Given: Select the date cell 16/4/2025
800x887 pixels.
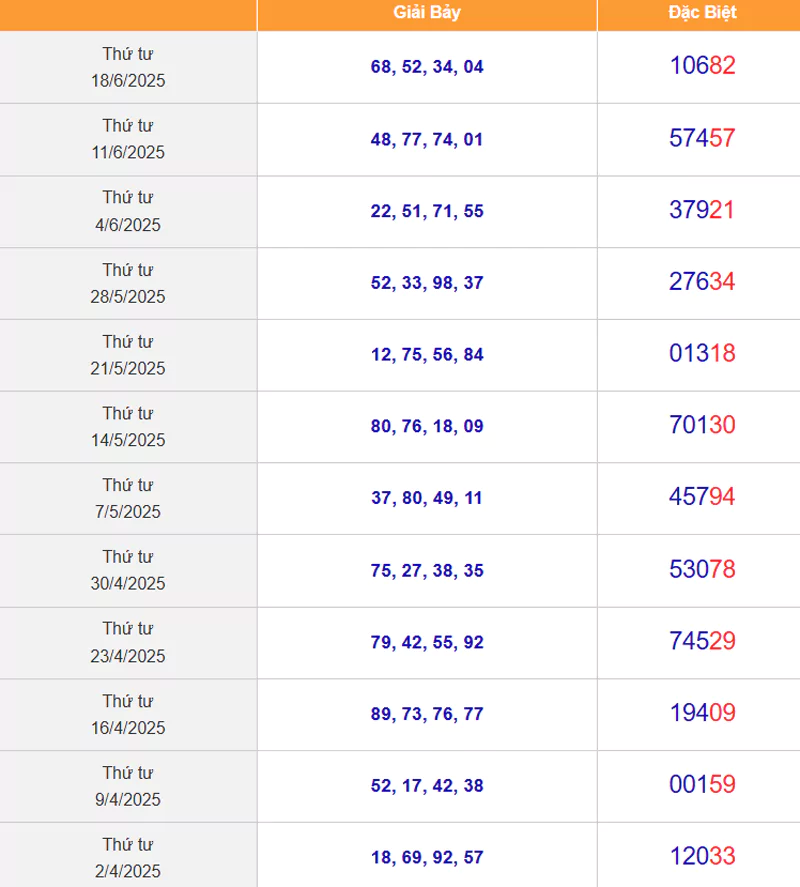Looking at the screenshot, I should tap(128, 714).
